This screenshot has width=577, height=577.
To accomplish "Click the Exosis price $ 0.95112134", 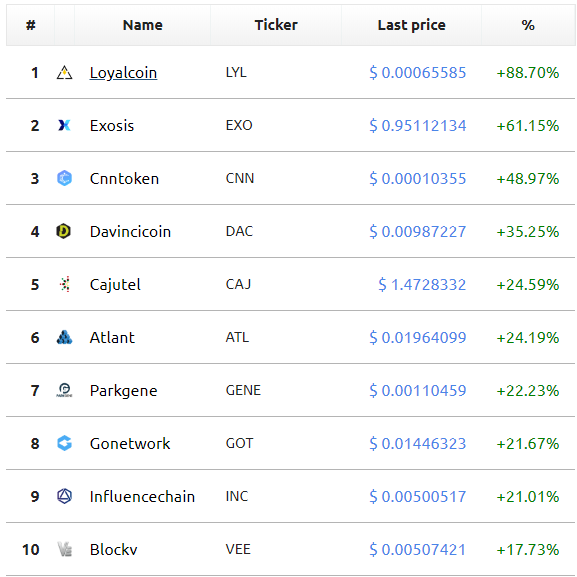I will point(418,126).
